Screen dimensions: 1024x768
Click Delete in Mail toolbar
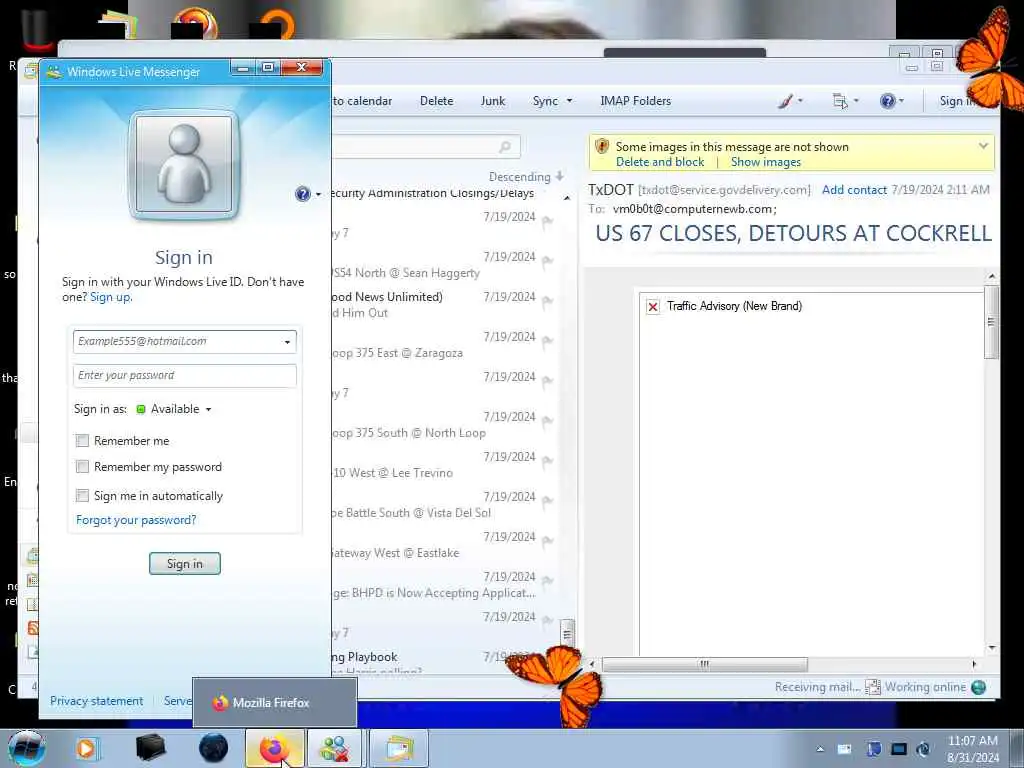tap(436, 101)
